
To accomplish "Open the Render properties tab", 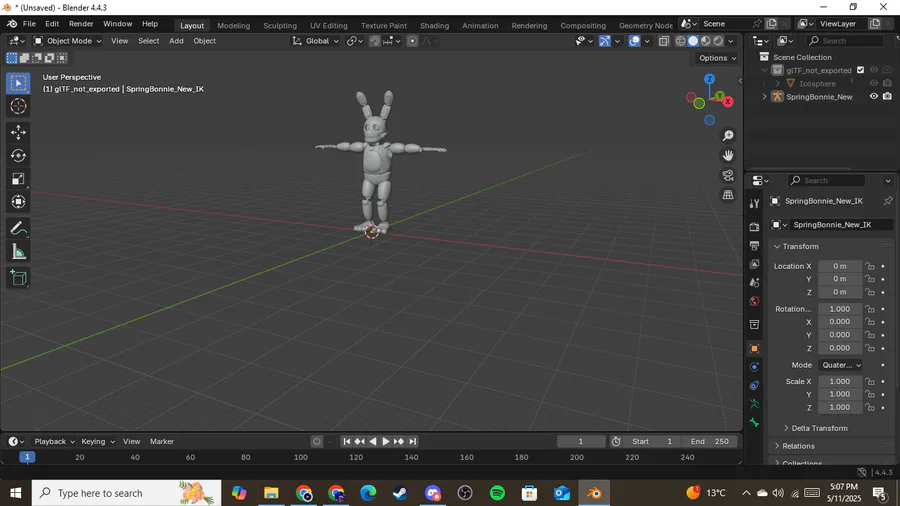I will [754, 227].
